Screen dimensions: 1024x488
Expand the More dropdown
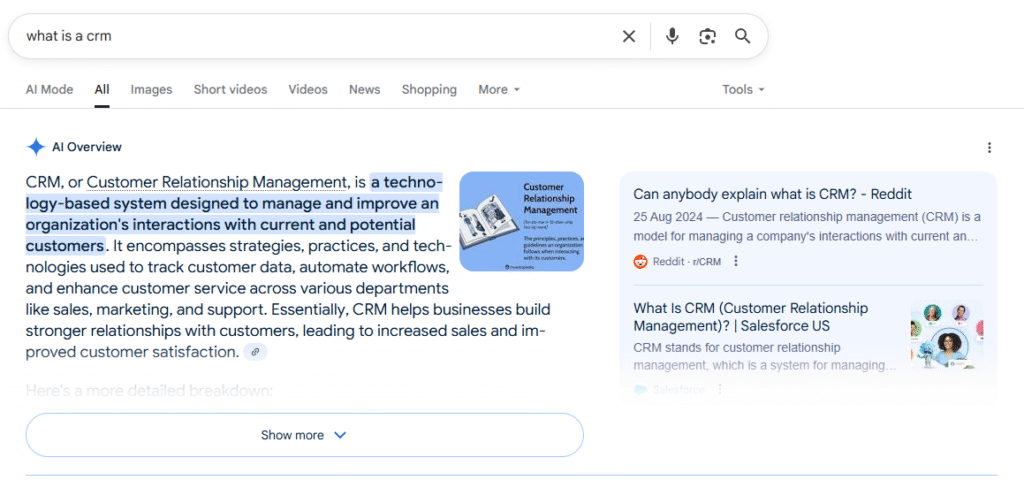(499, 89)
